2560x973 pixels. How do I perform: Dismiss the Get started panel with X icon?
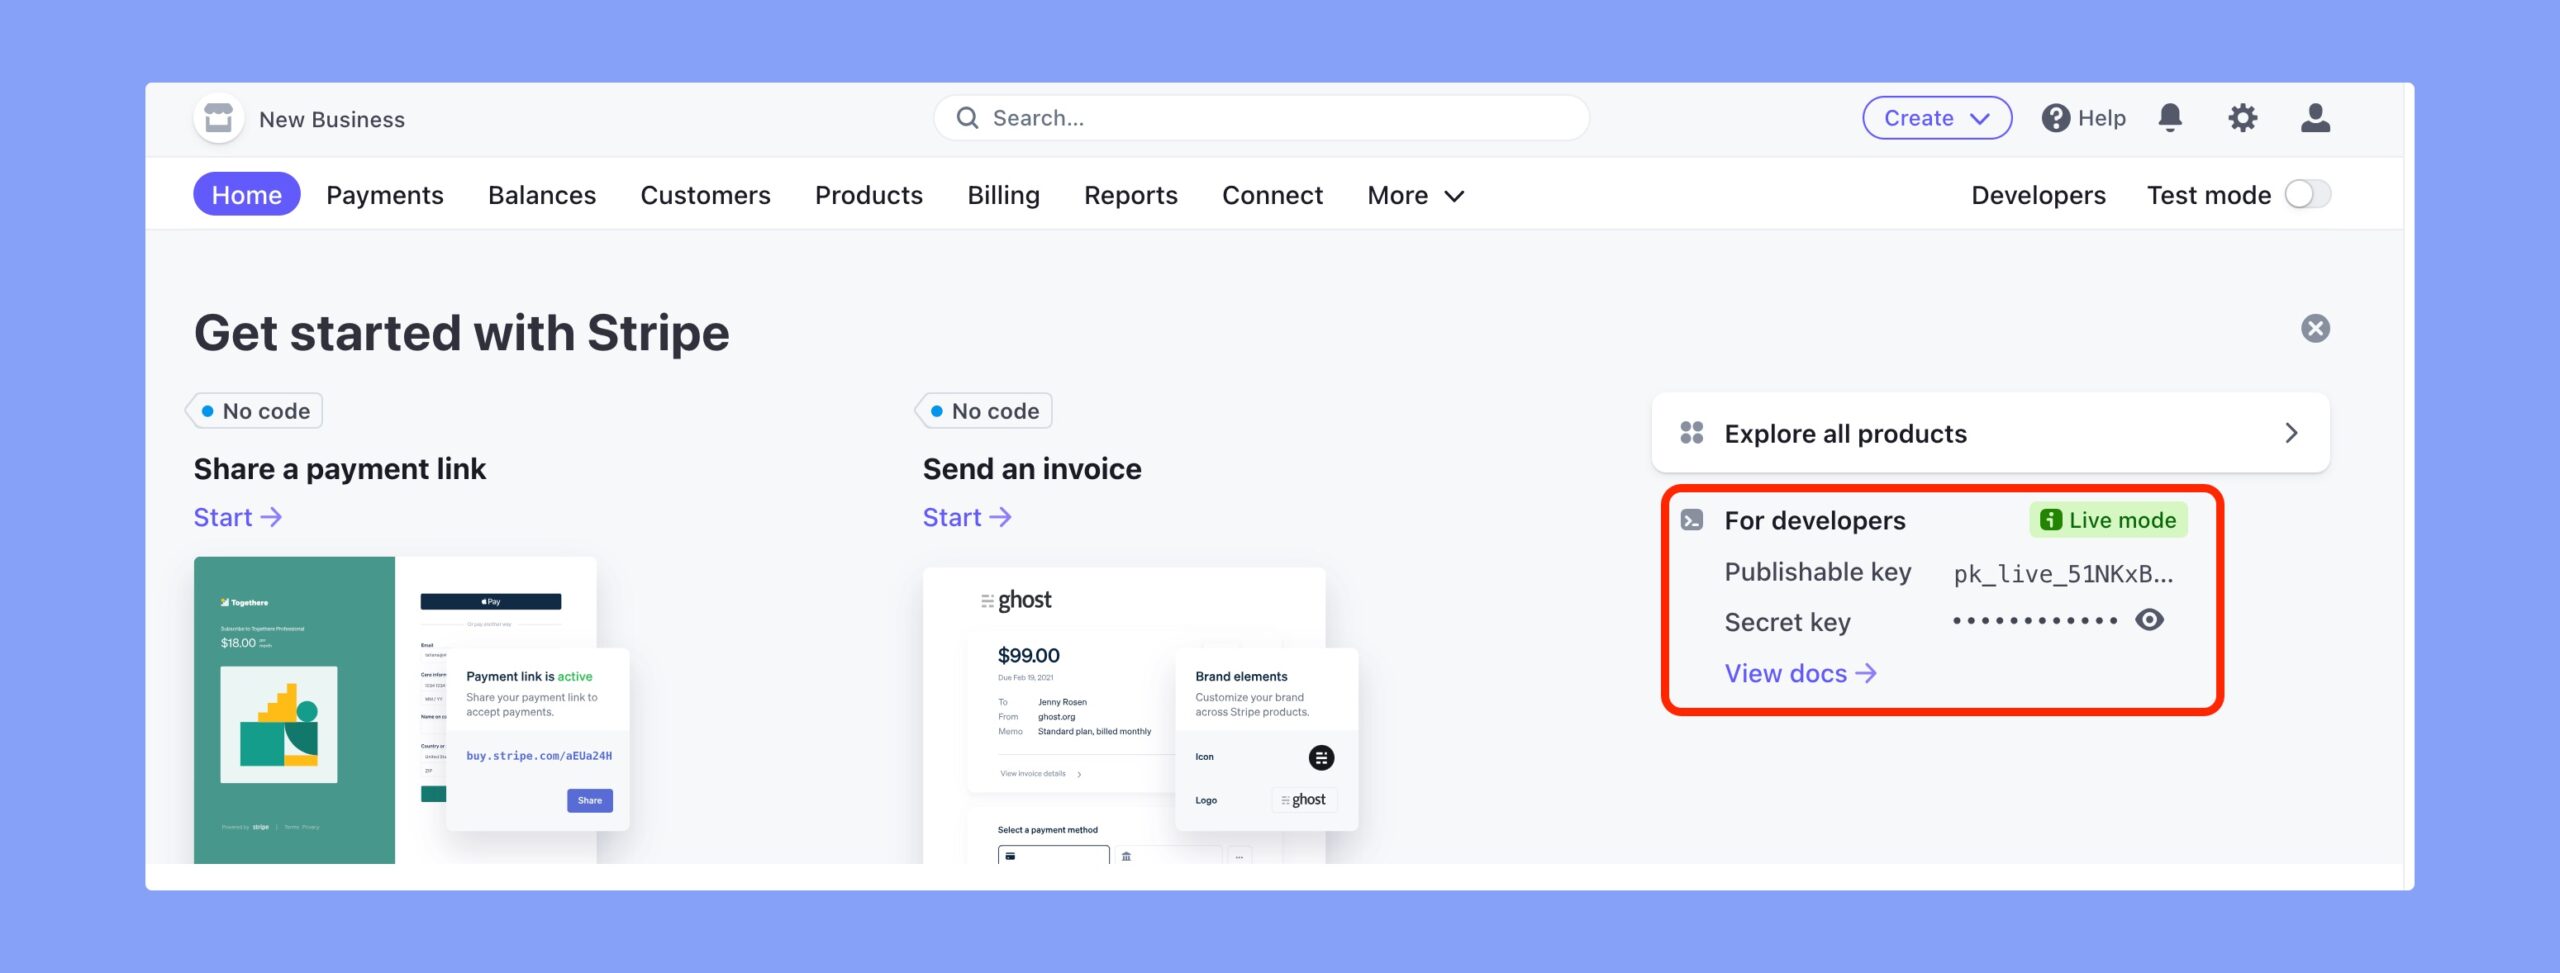[2315, 328]
